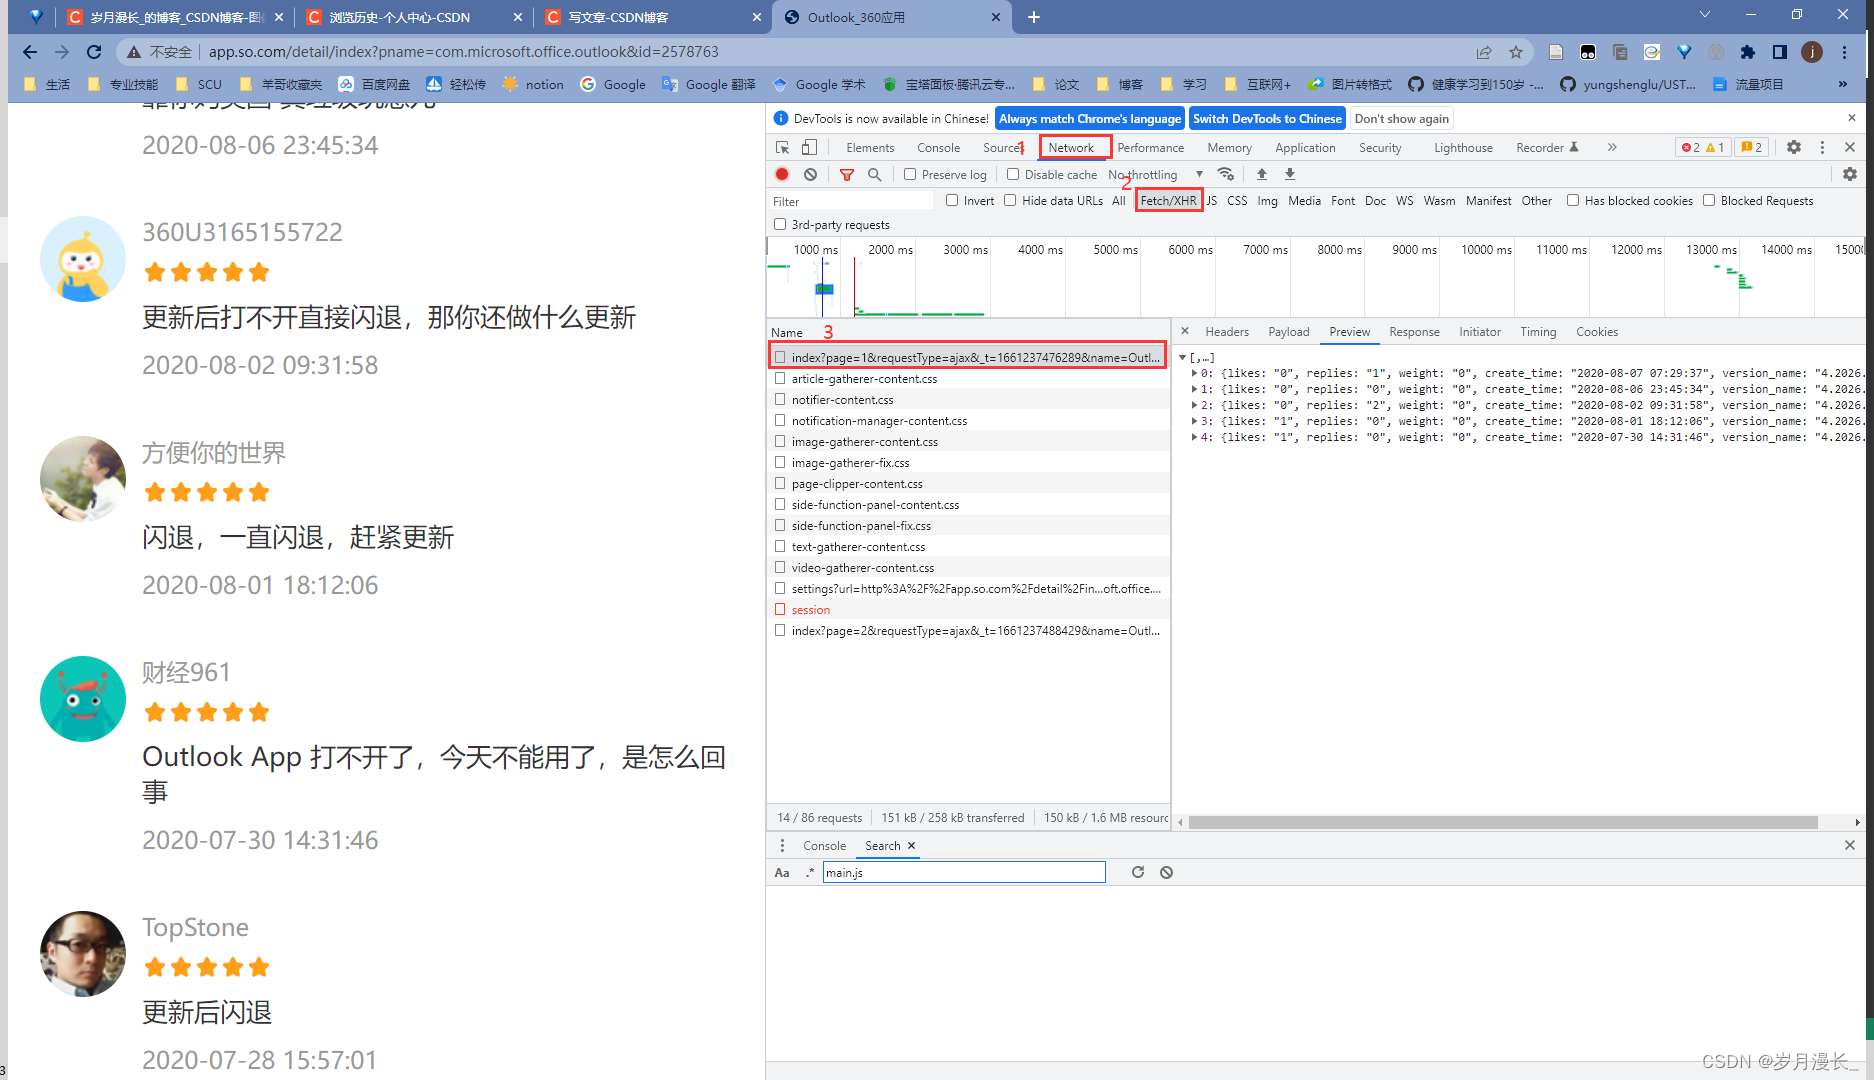
Task: Switch to the Console panel
Action: [x=938, y=147]
